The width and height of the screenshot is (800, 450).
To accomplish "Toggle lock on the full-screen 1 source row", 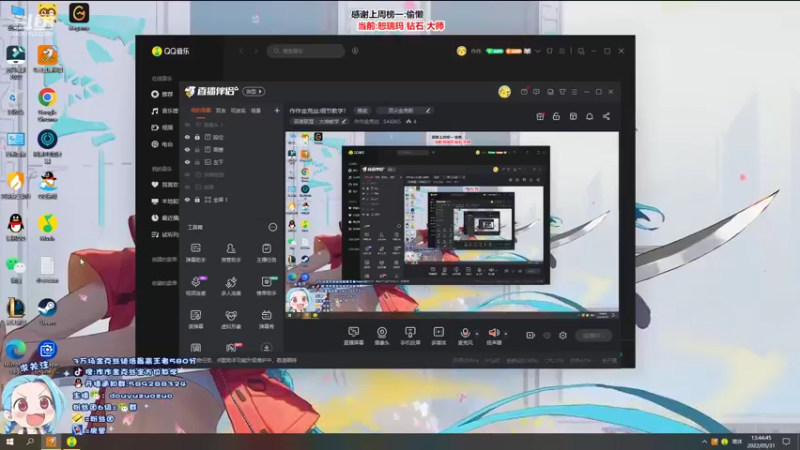I will coord(197,199).
